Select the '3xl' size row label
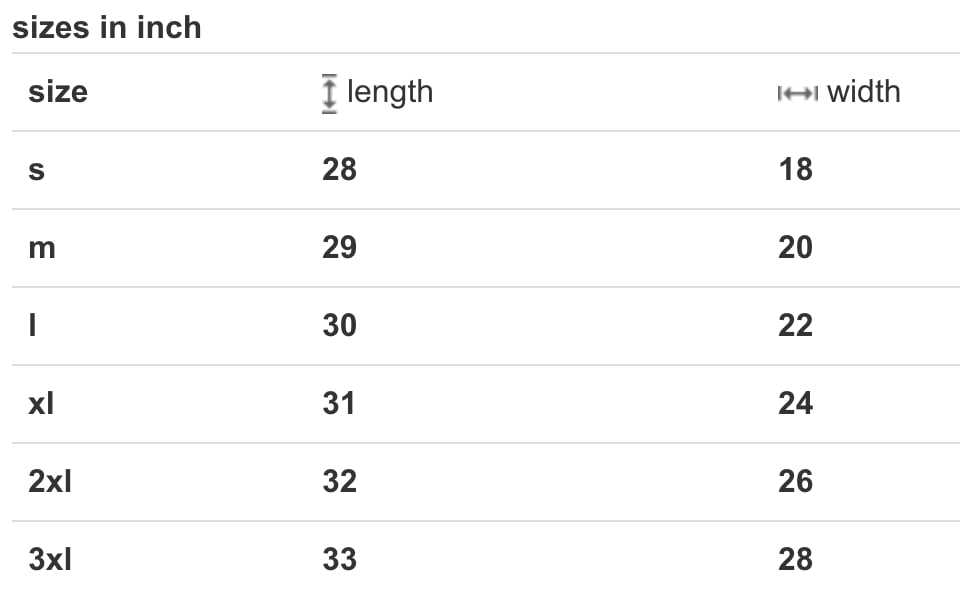The width and height of the screenshot is (960, 616). pyautogui.click(x=50, y=560)
